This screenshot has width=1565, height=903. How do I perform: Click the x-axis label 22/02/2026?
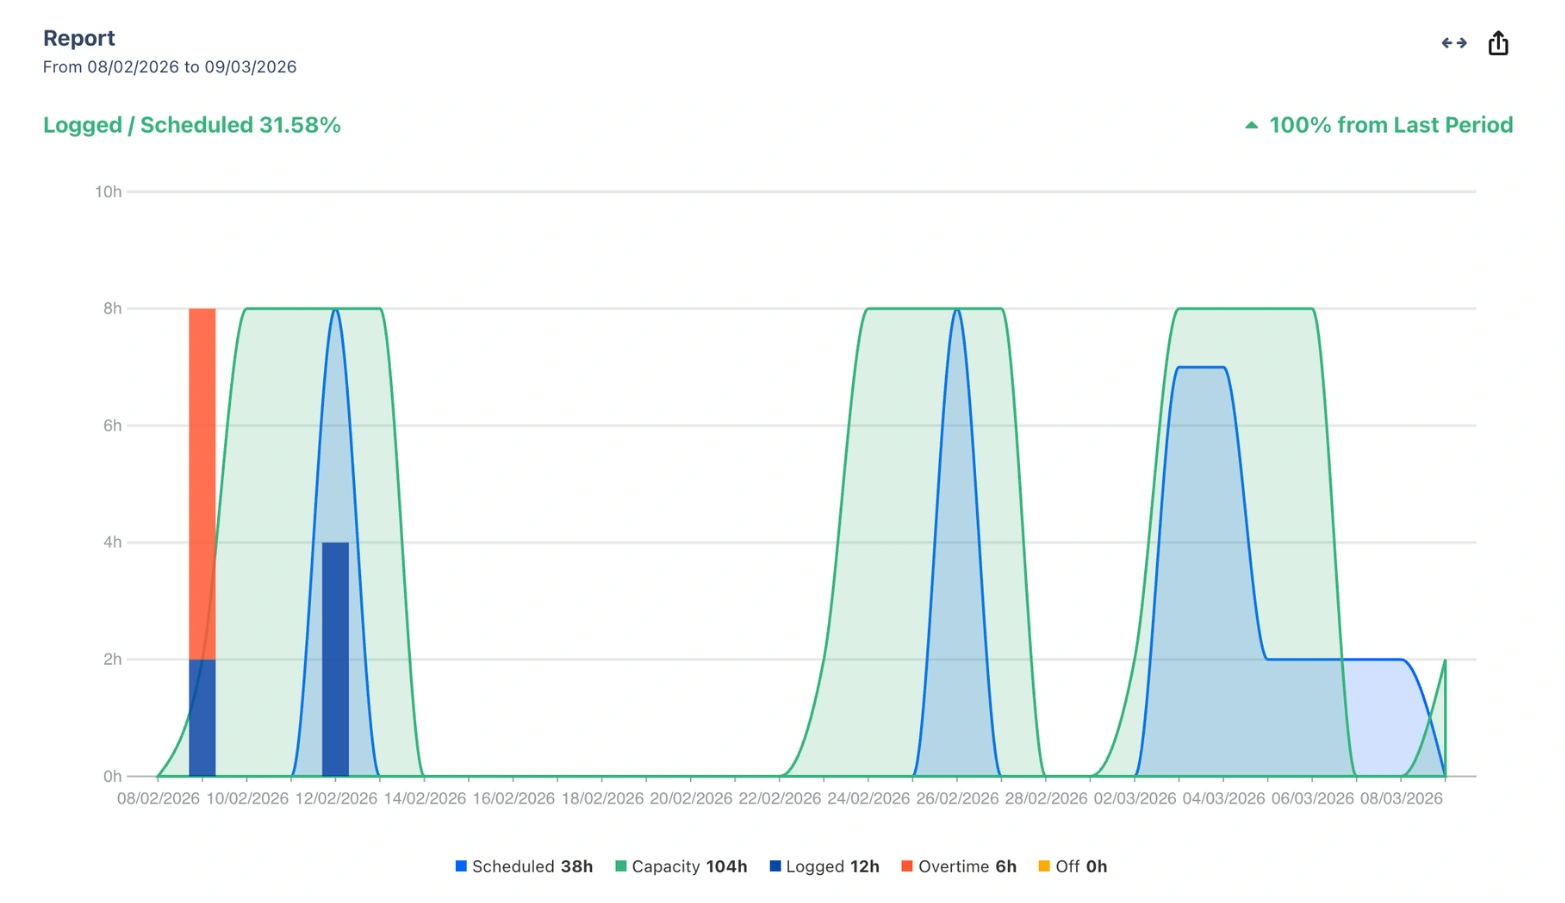tap(780, 798)
